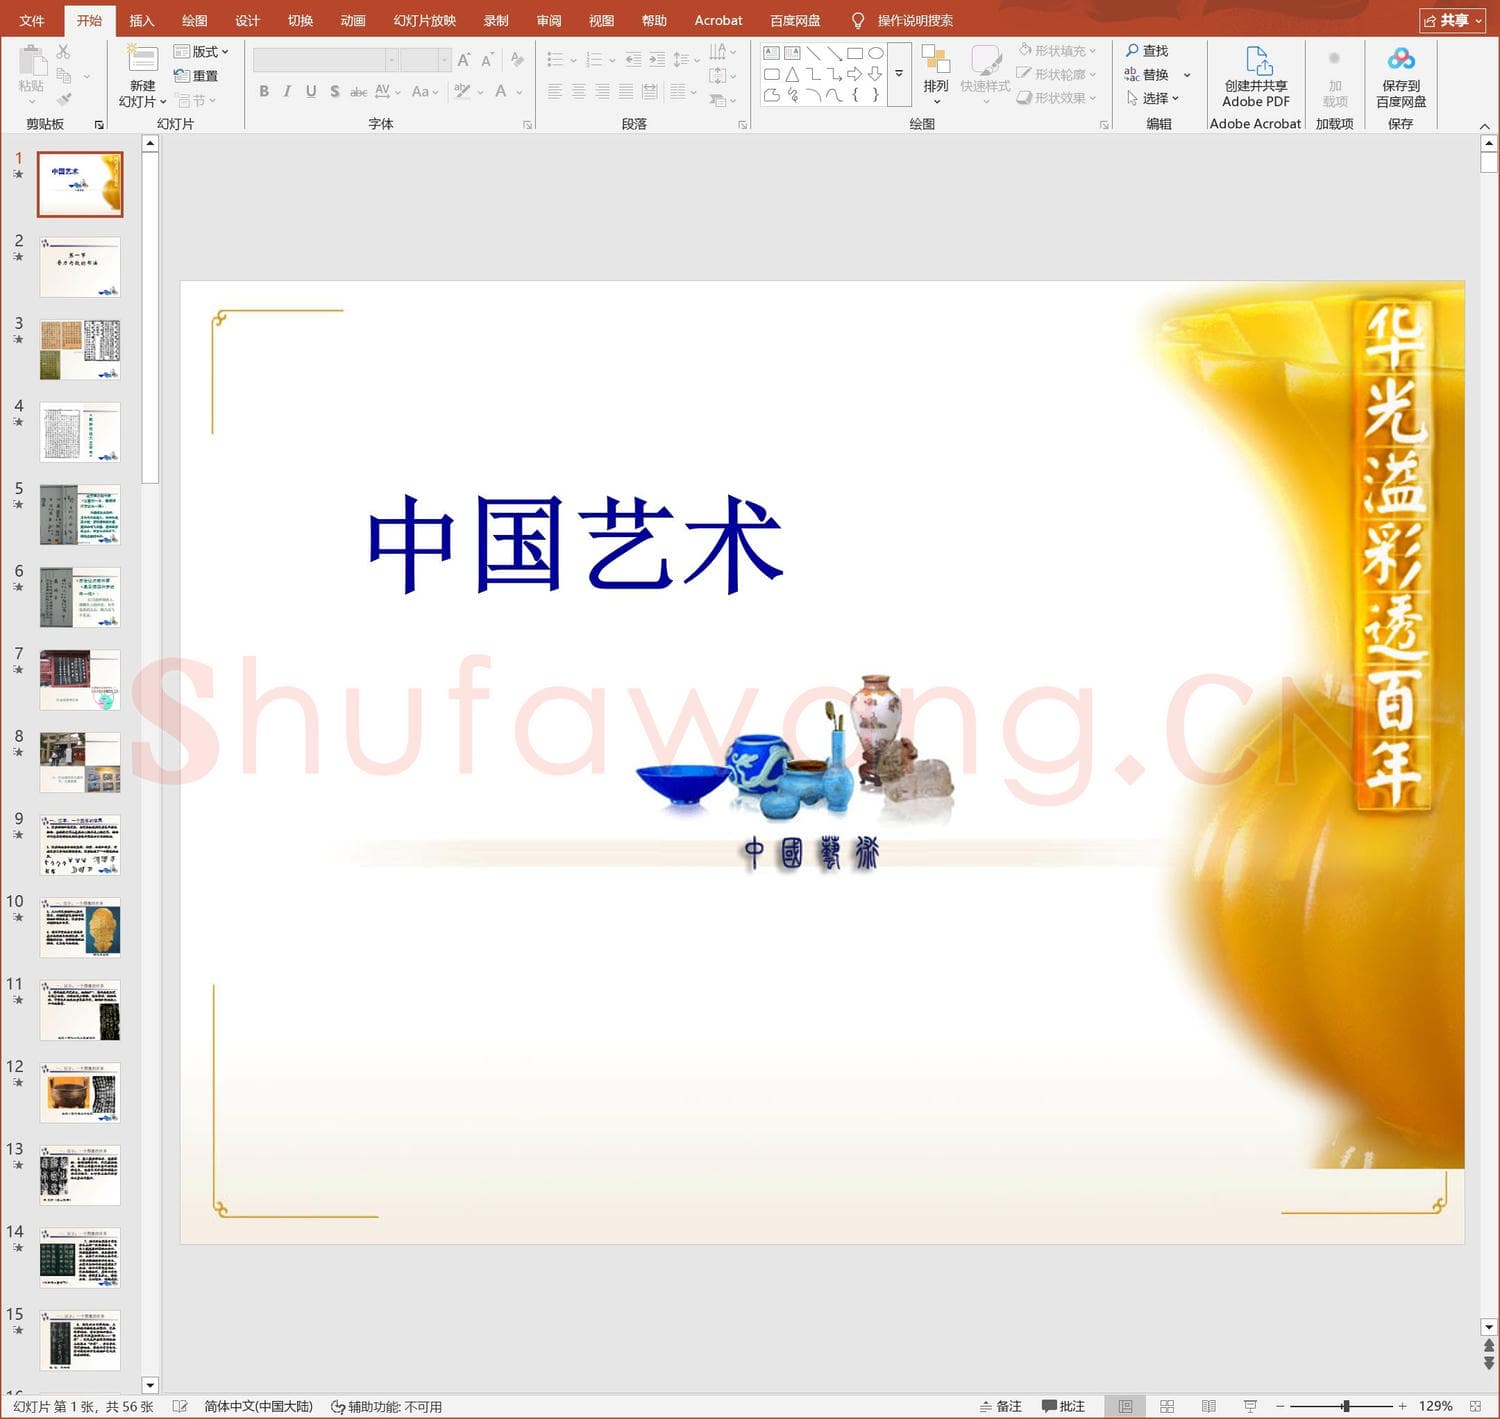Click the zoom slider handle
Viewport: 1500px width, 1419px height.
coord(1346,1406)
